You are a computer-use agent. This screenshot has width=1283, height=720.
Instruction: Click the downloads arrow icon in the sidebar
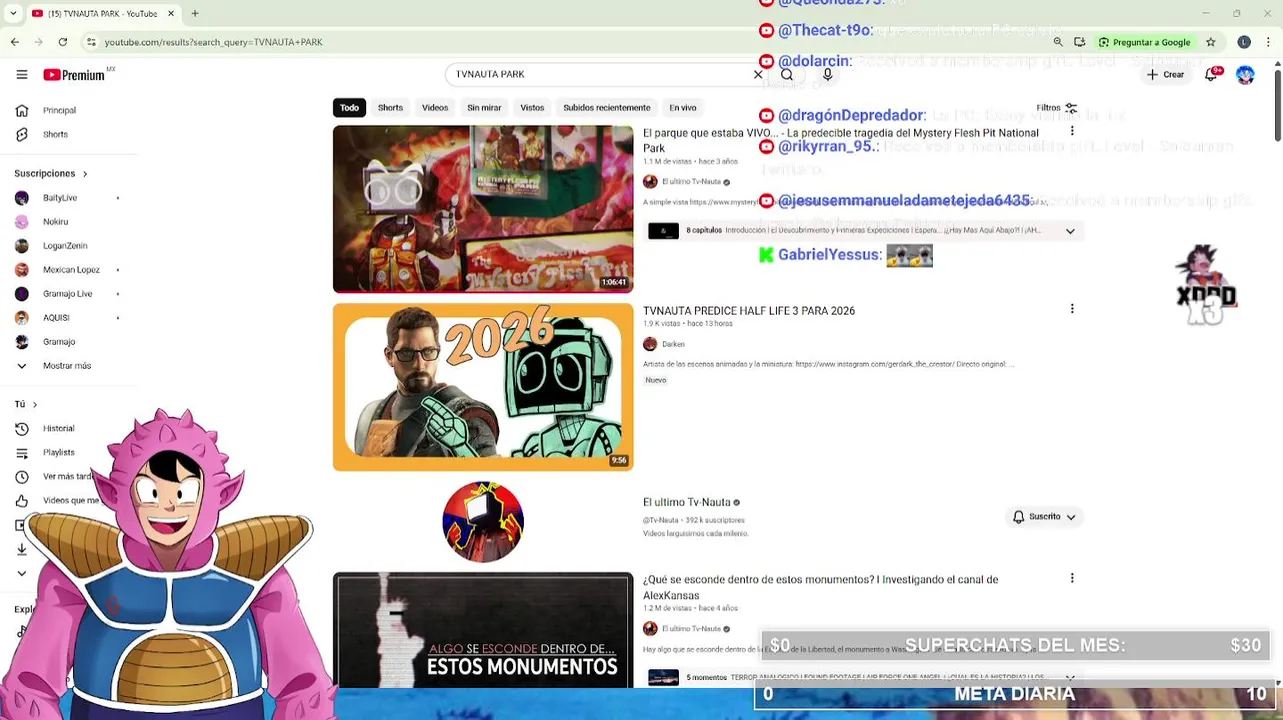pyautogui.click(x=21, y=548)
